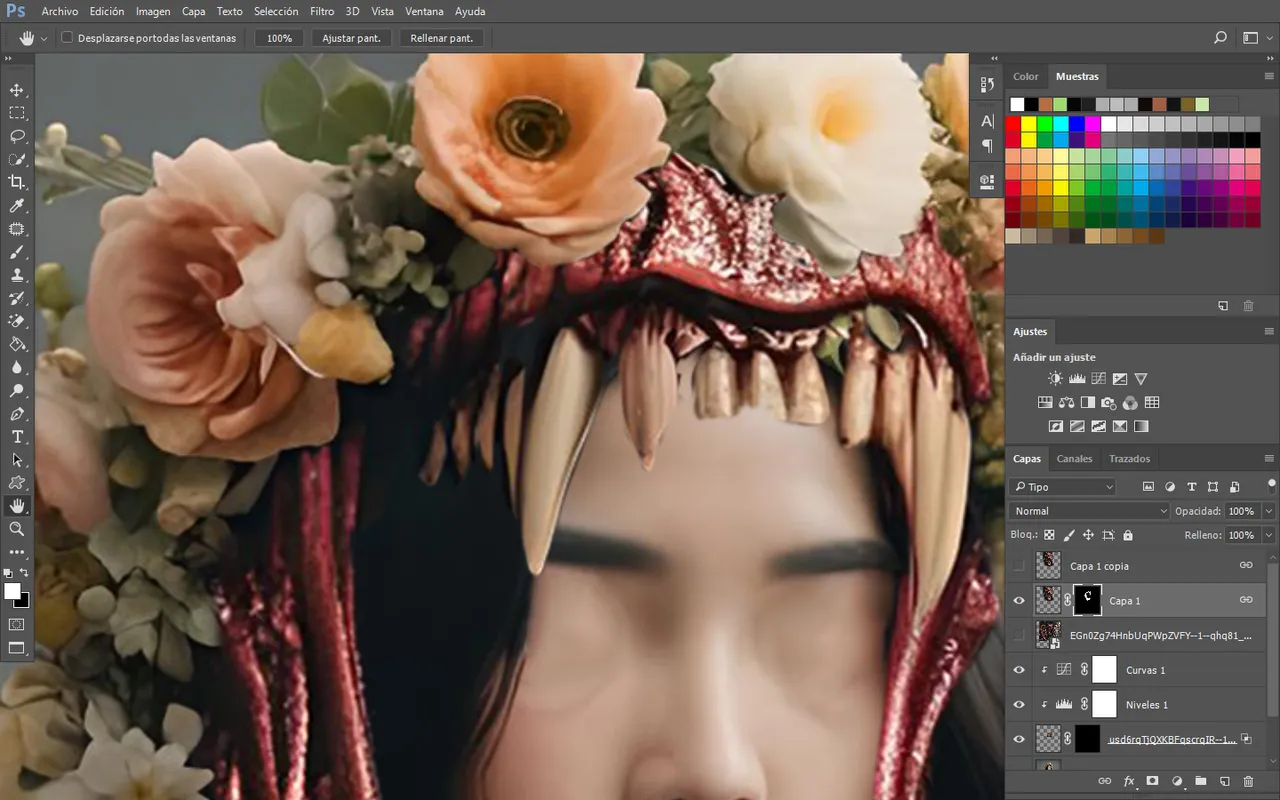Select the Dodge tool
This screenshot has width=1280, height=800.
tap(17, 390)
